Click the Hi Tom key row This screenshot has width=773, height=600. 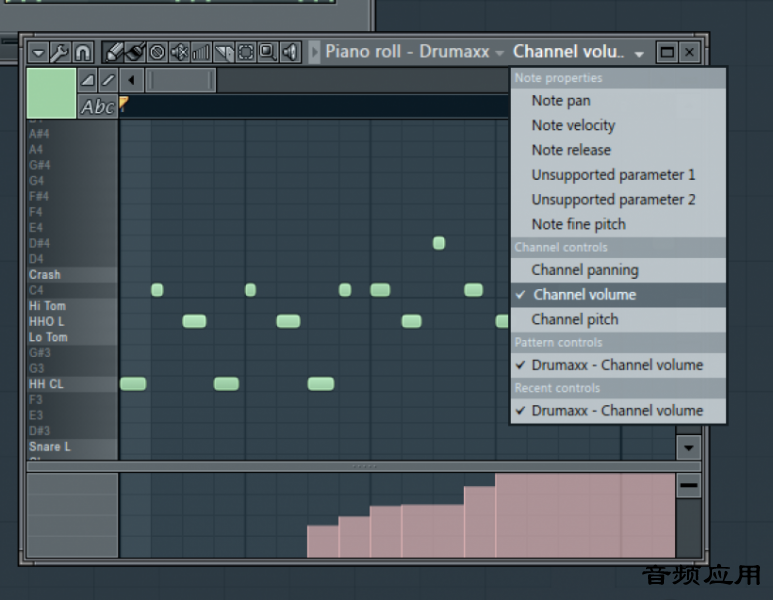[72, 306]
